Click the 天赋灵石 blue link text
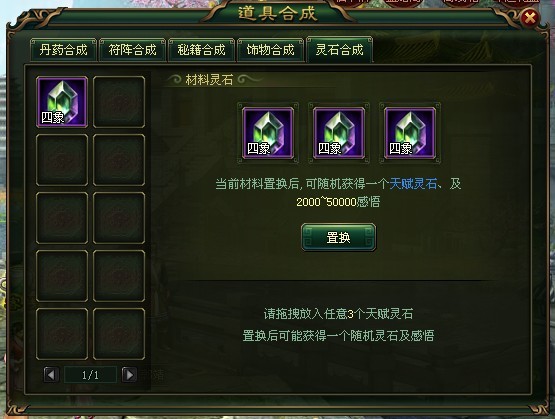Image resolution: width=555 pixels, height=419 pixels. (x=413, y=184)
